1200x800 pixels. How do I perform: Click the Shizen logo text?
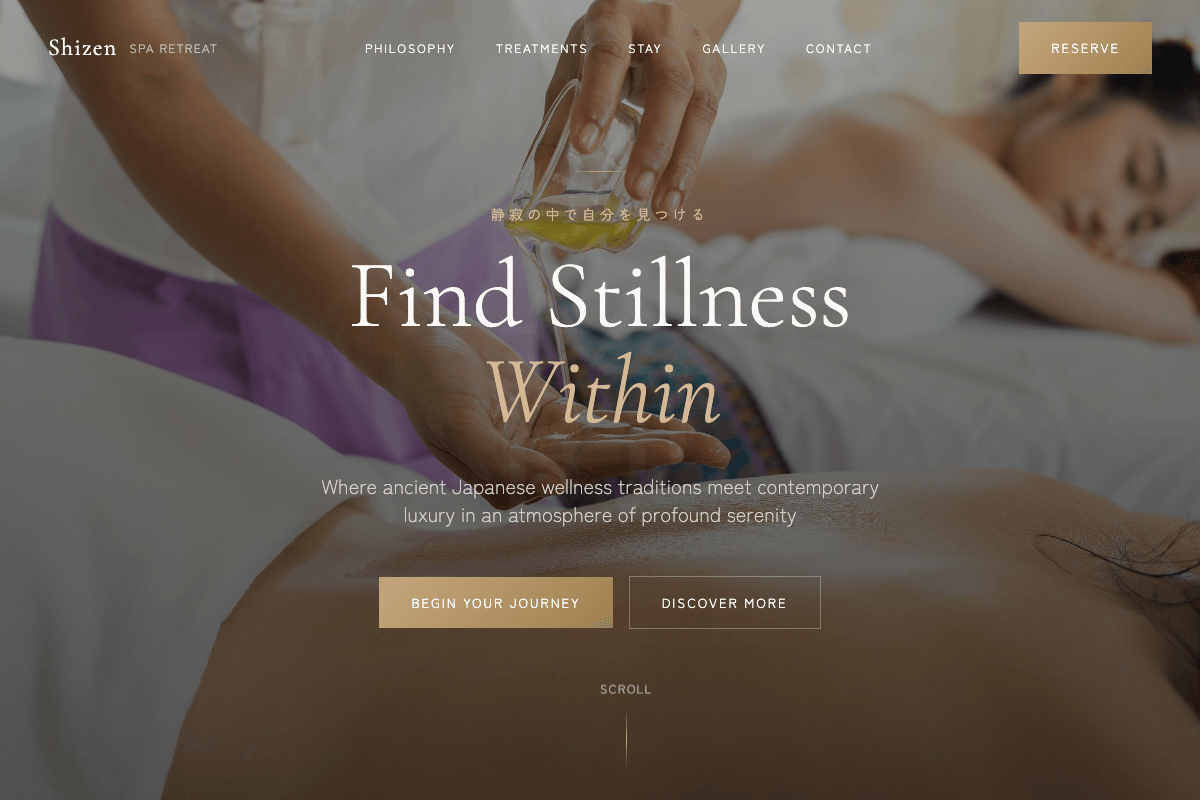82,48
